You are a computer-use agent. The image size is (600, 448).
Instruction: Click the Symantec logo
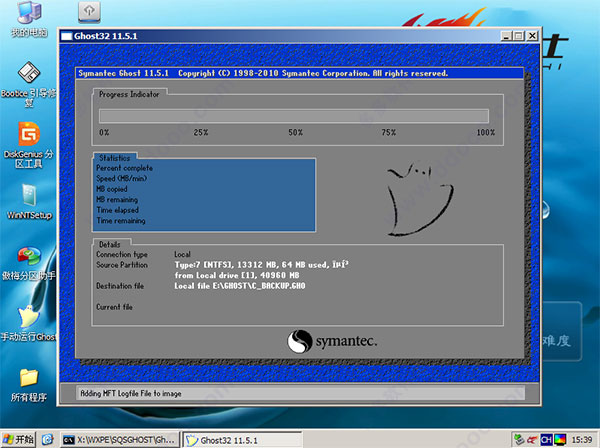(332, 341)
